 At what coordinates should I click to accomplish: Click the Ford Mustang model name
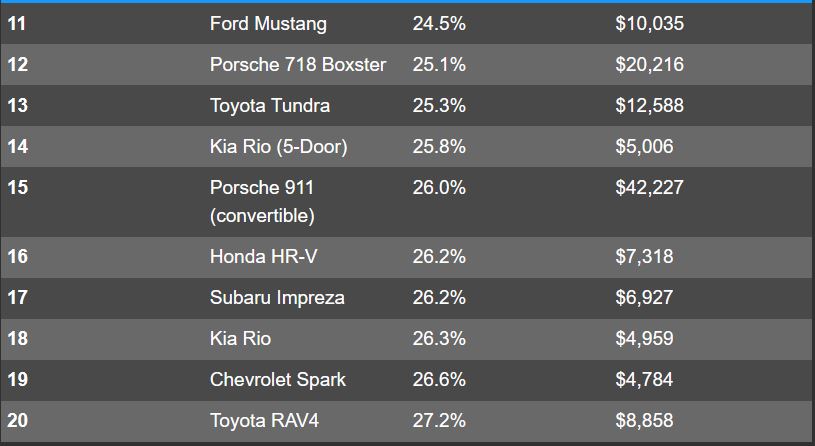pos(267,24)
